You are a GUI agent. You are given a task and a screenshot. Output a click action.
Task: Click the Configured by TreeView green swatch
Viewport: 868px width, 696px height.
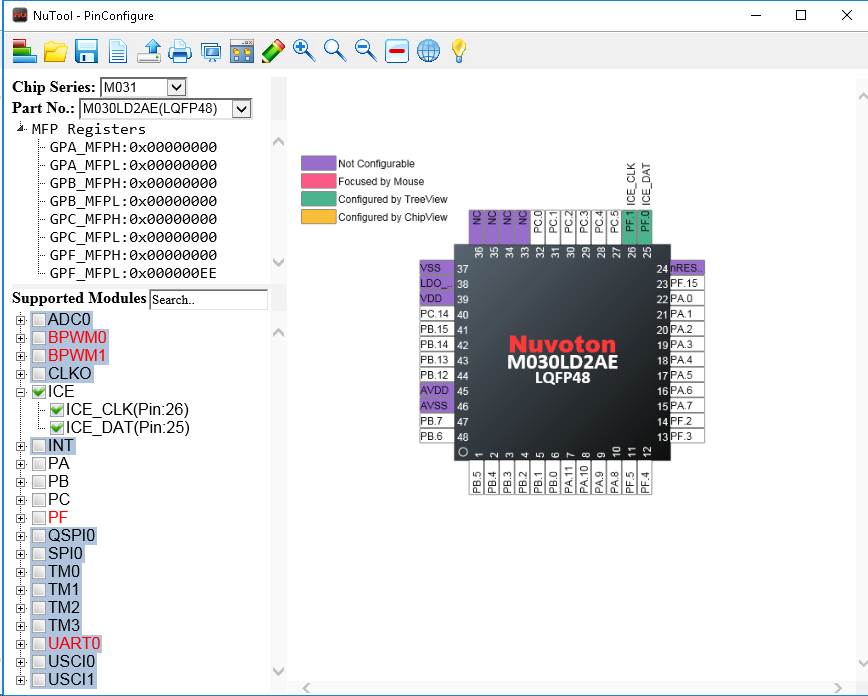coord(318,199)
